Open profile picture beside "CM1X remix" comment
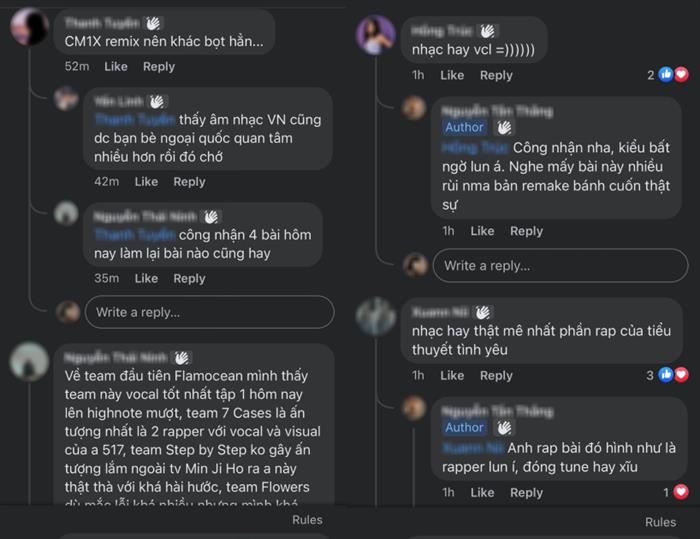The width and height of the screenshot is (700, 539). [29, 27]
